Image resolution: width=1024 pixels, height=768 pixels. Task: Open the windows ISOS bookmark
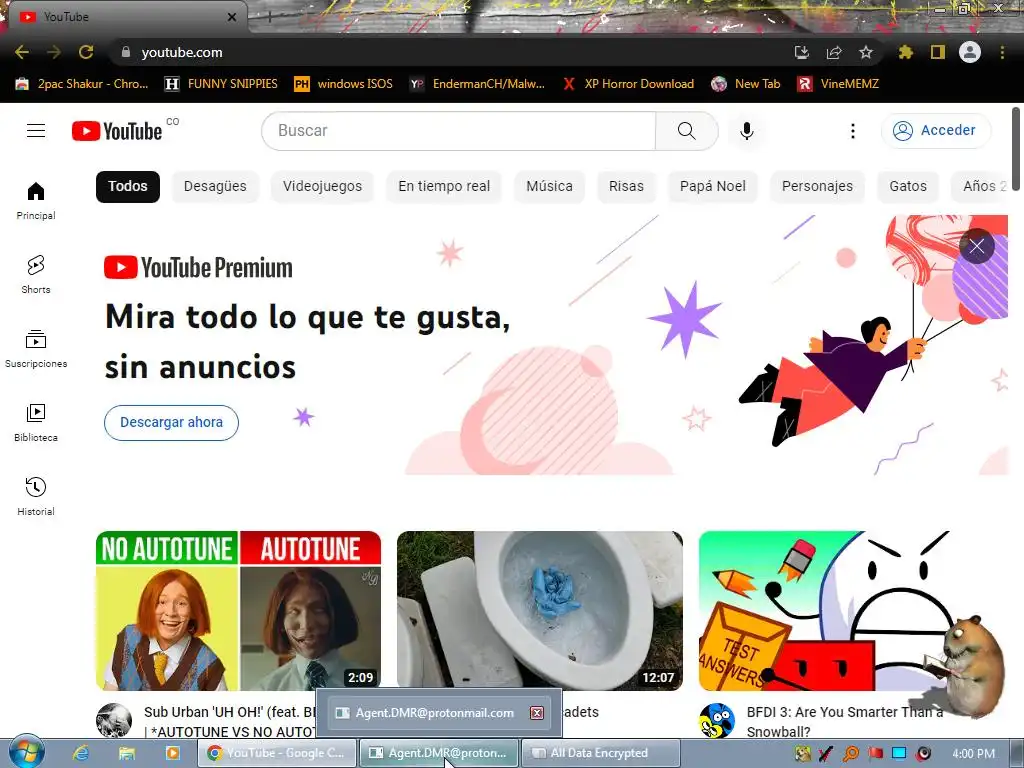pos(344,84)
